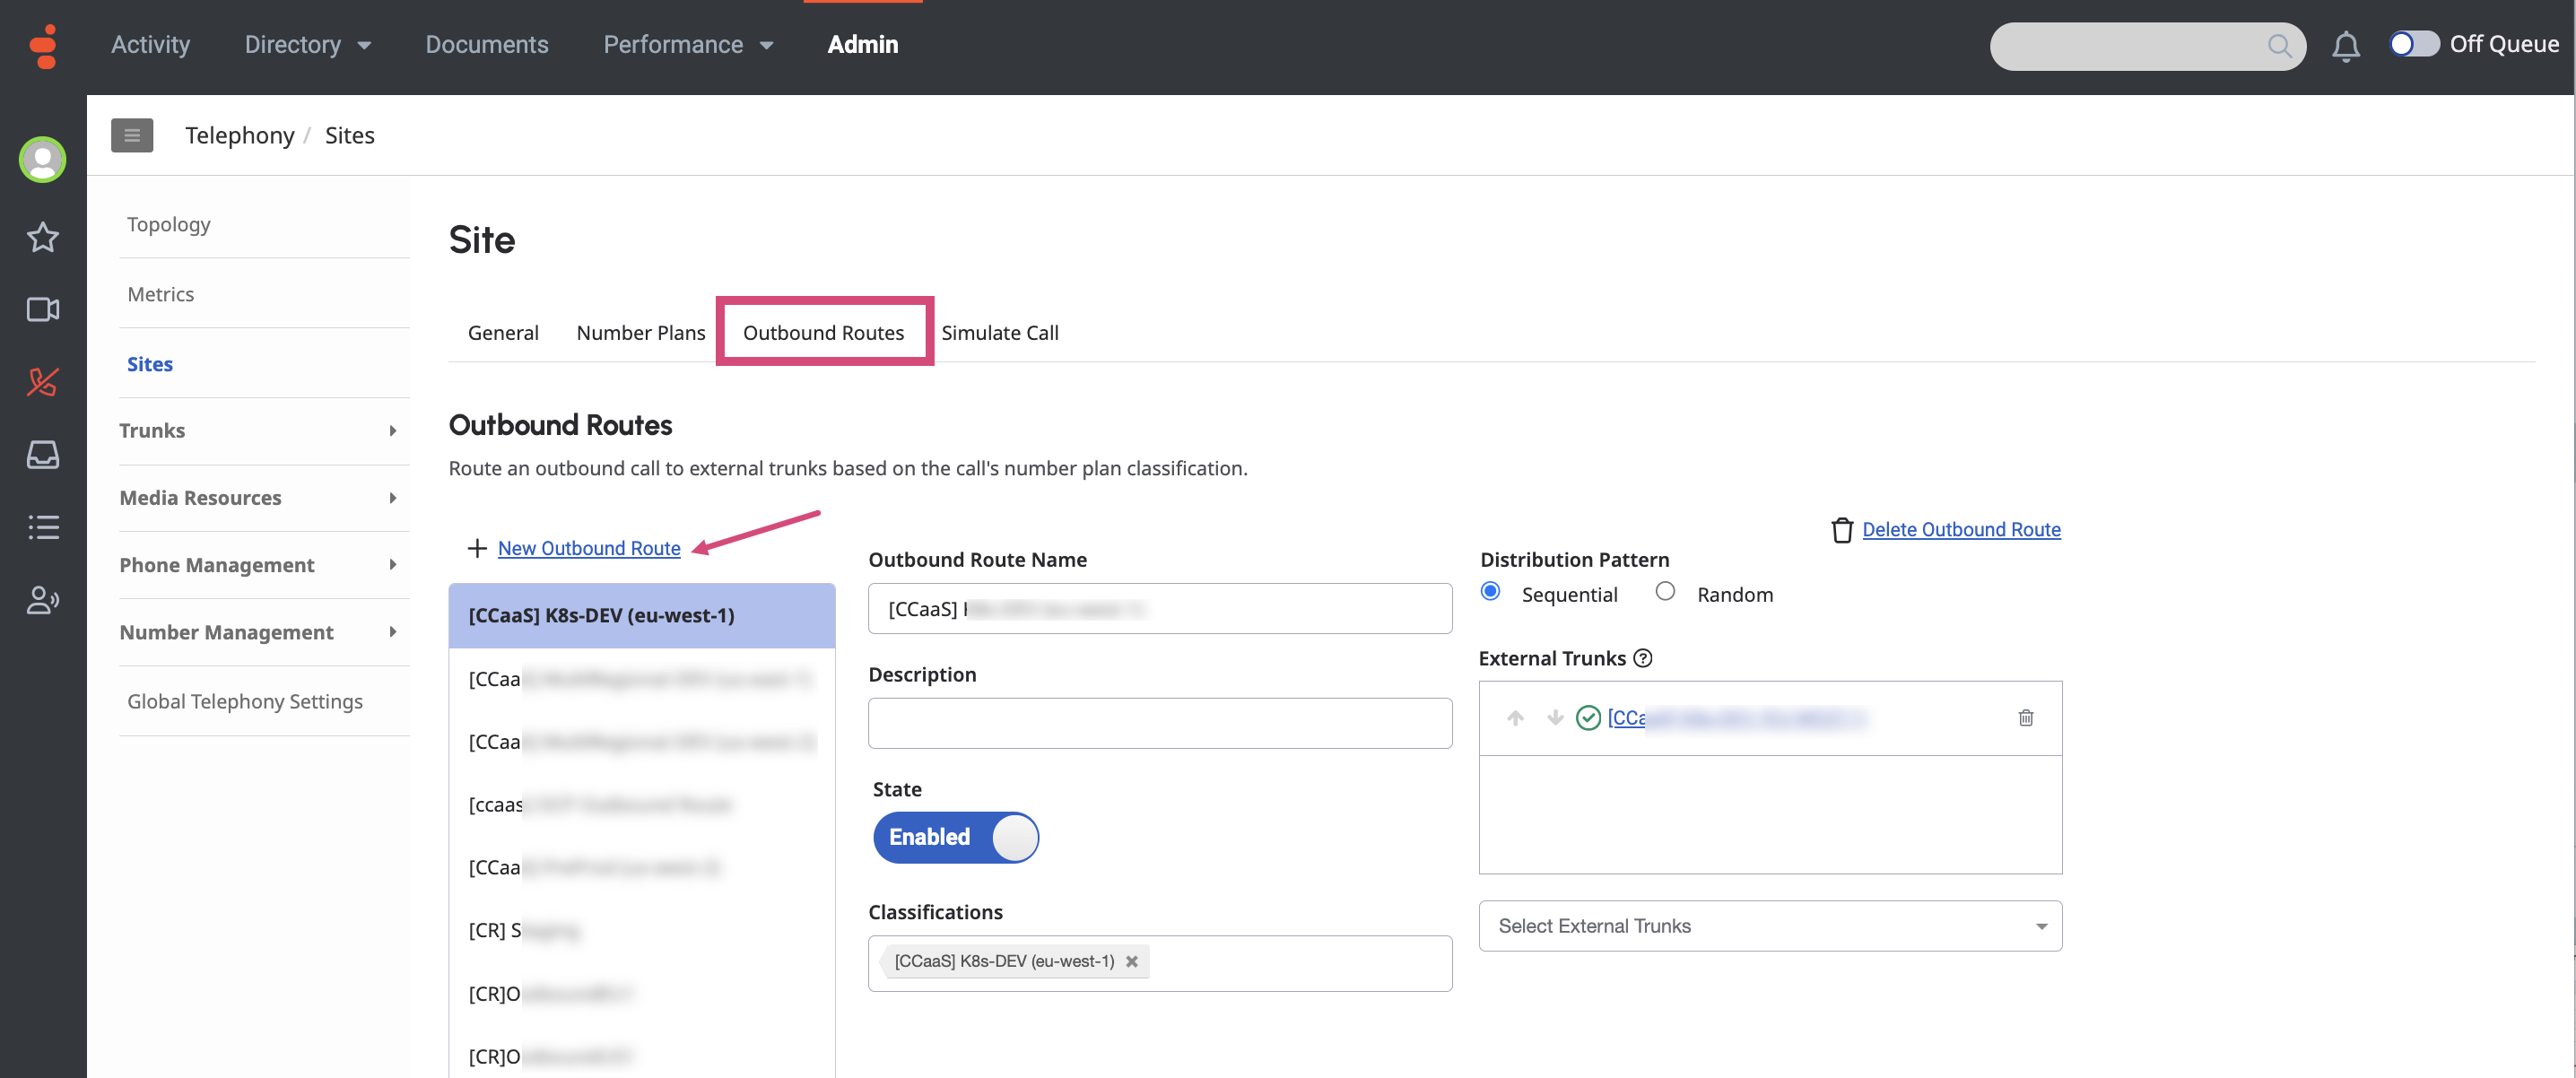Screen dimensions: 2576x1078
Task: Click the Description input field
Action: [1159, 722]
